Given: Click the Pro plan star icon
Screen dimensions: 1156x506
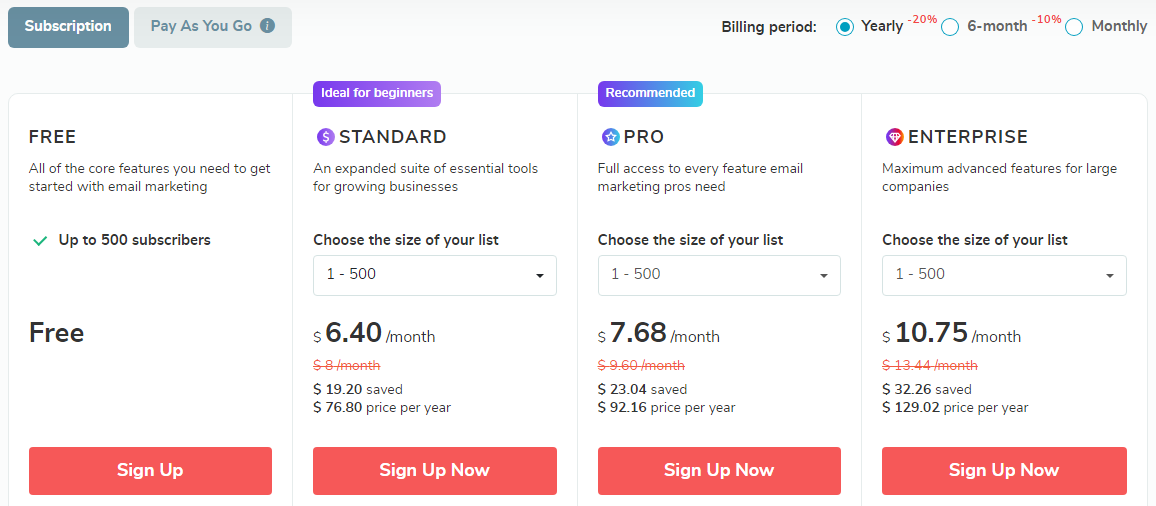Looking at the screenshot, I should point(610,137).
